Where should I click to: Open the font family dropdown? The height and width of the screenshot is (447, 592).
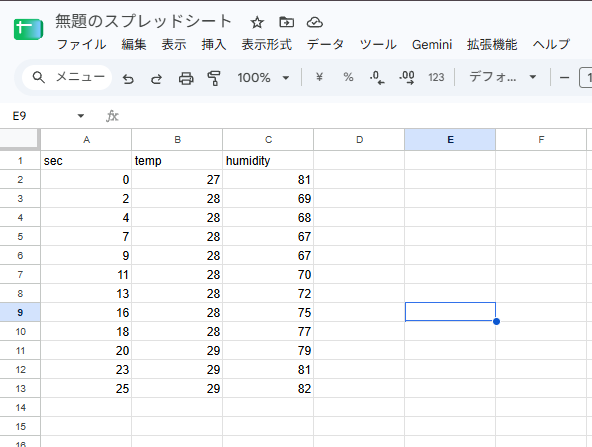[503, 77]
